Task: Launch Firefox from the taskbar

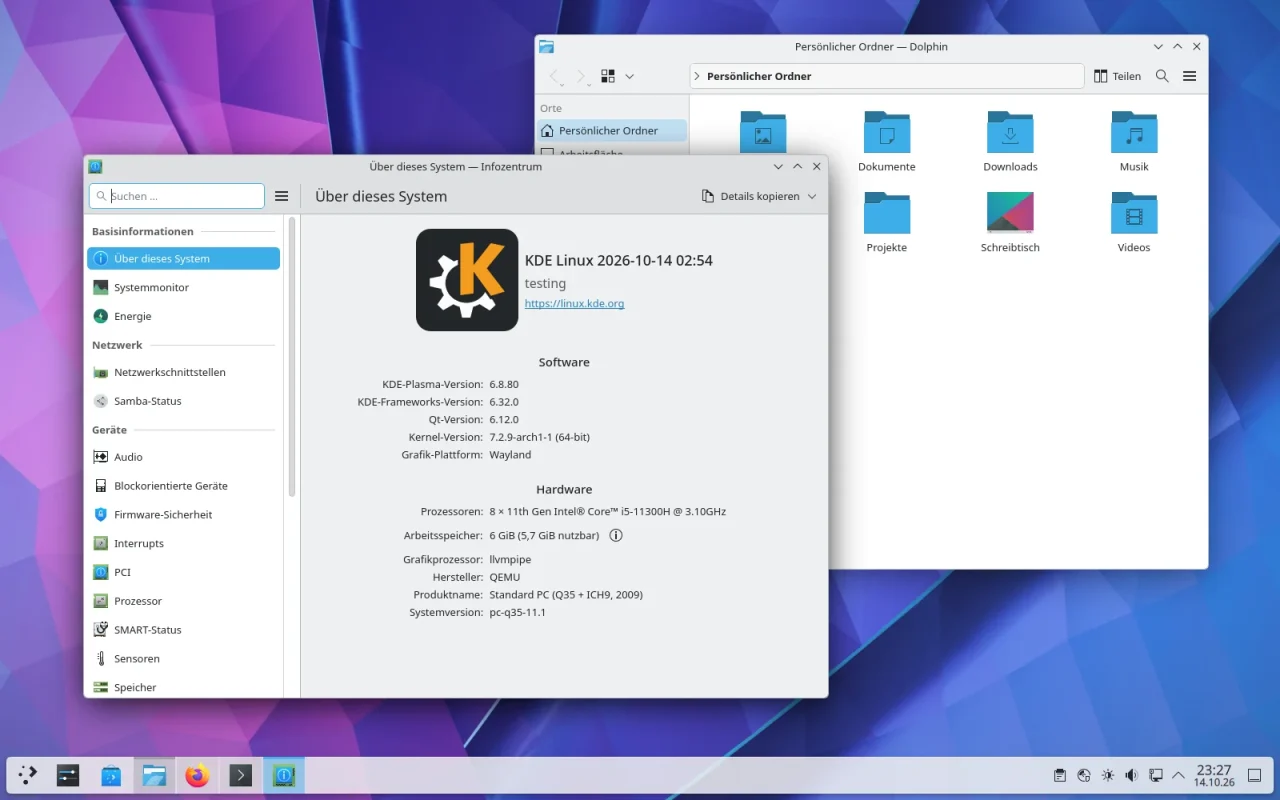Action: coord(198,775)
